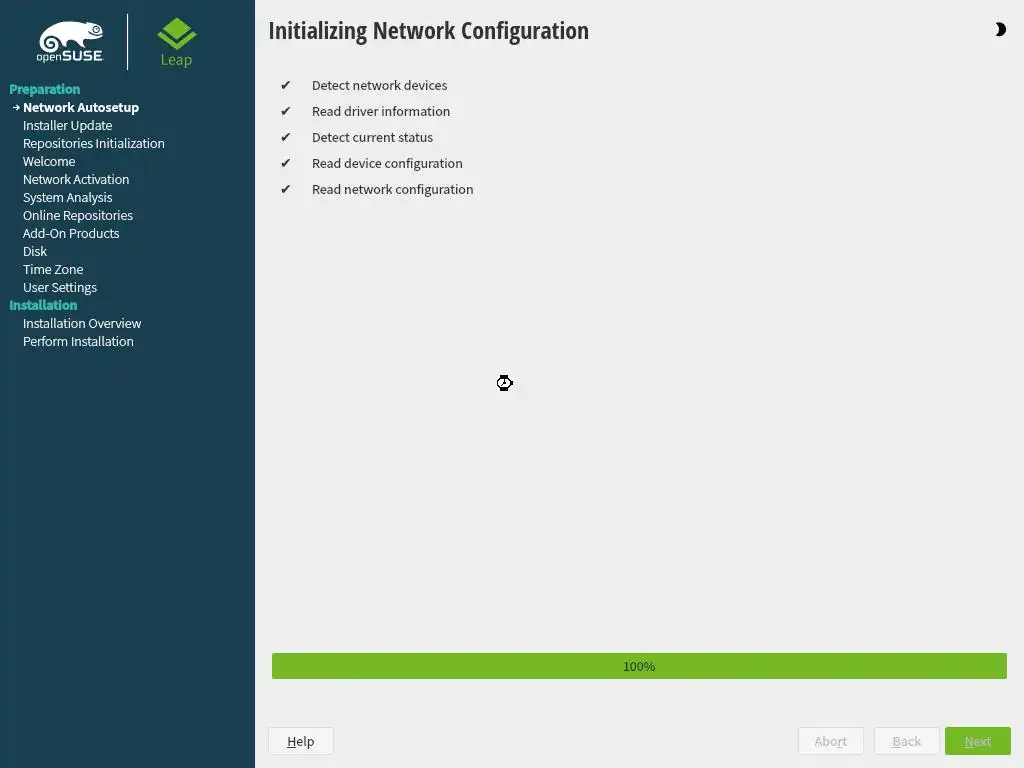Screen dimensions: 1024x768
Task: Click the green Next button
Action: click(x=978, y=741)
